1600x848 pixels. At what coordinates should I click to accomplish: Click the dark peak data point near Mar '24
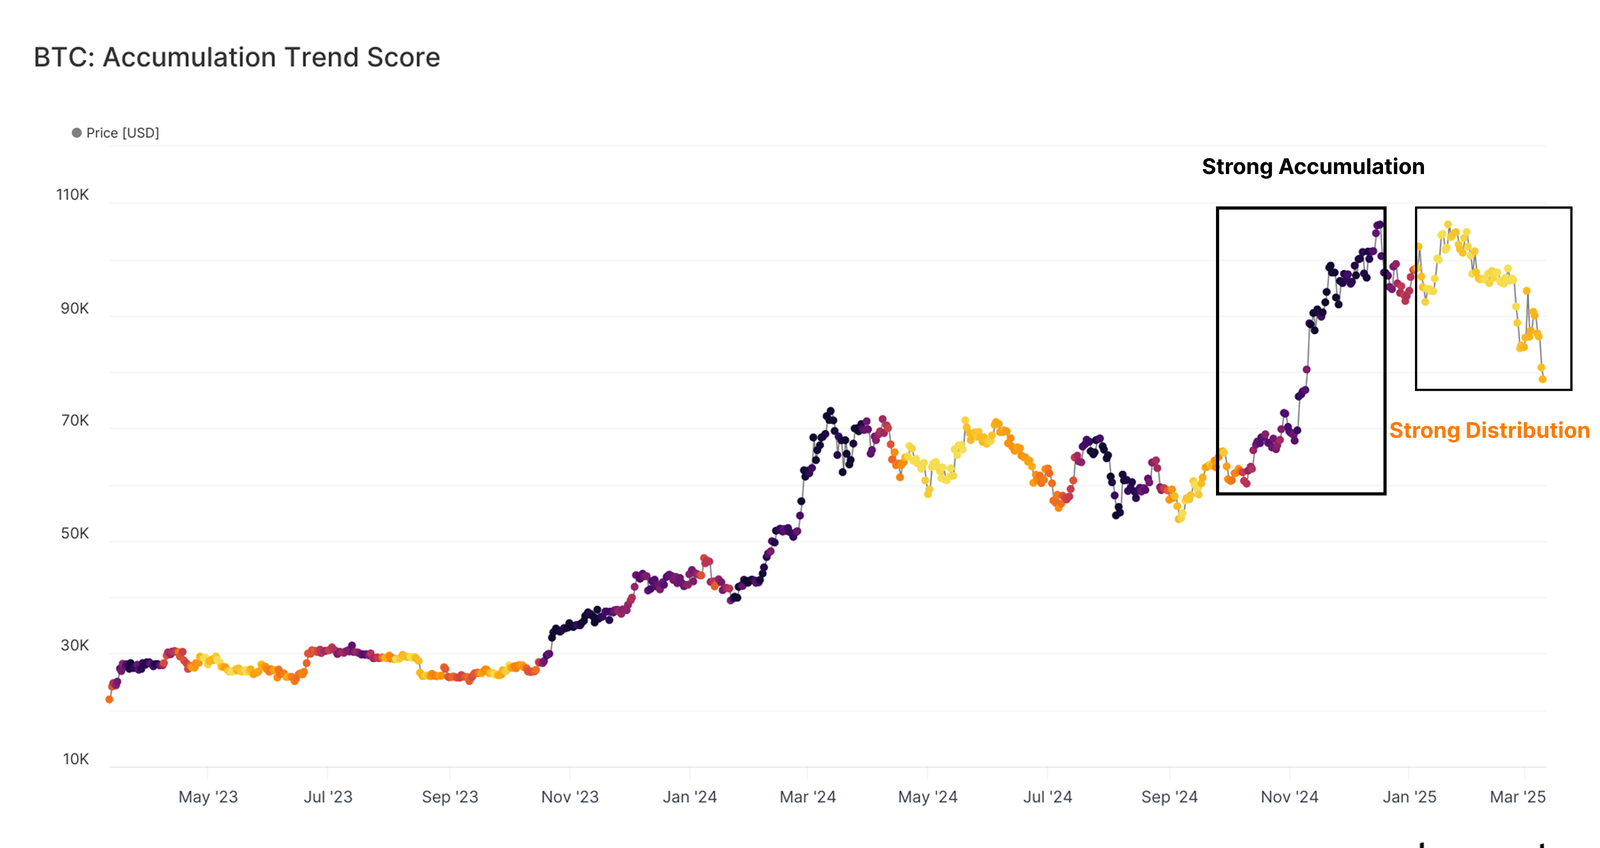[x=829, y=411]
